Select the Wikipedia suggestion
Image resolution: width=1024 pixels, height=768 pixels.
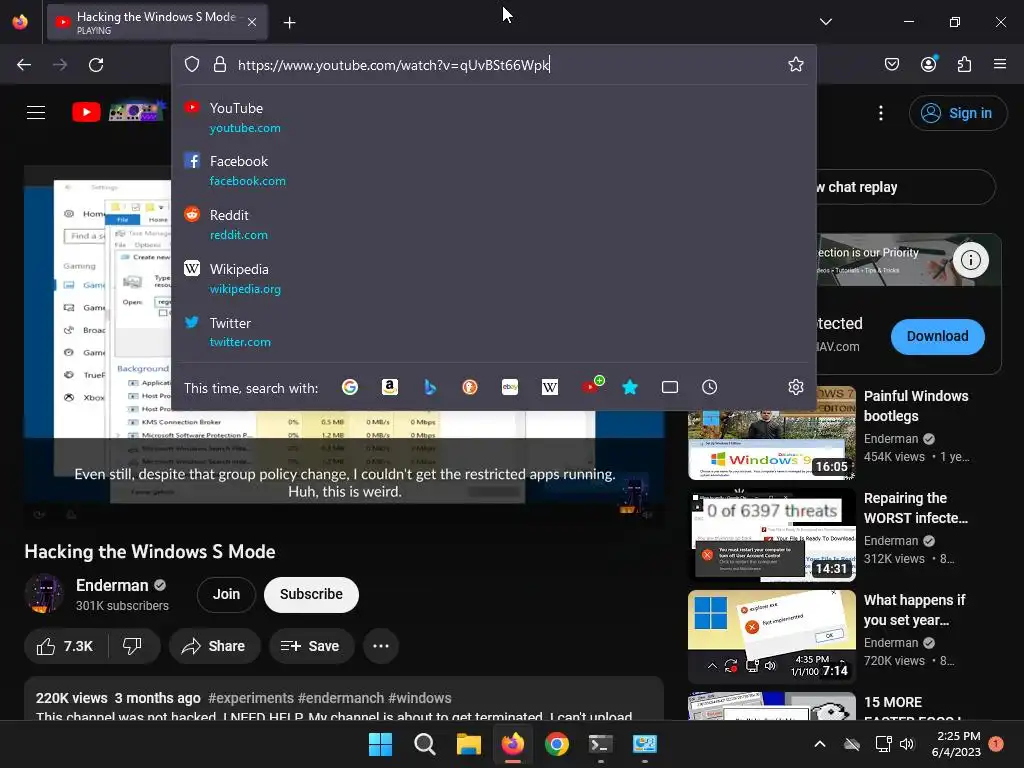pos(494,278)
